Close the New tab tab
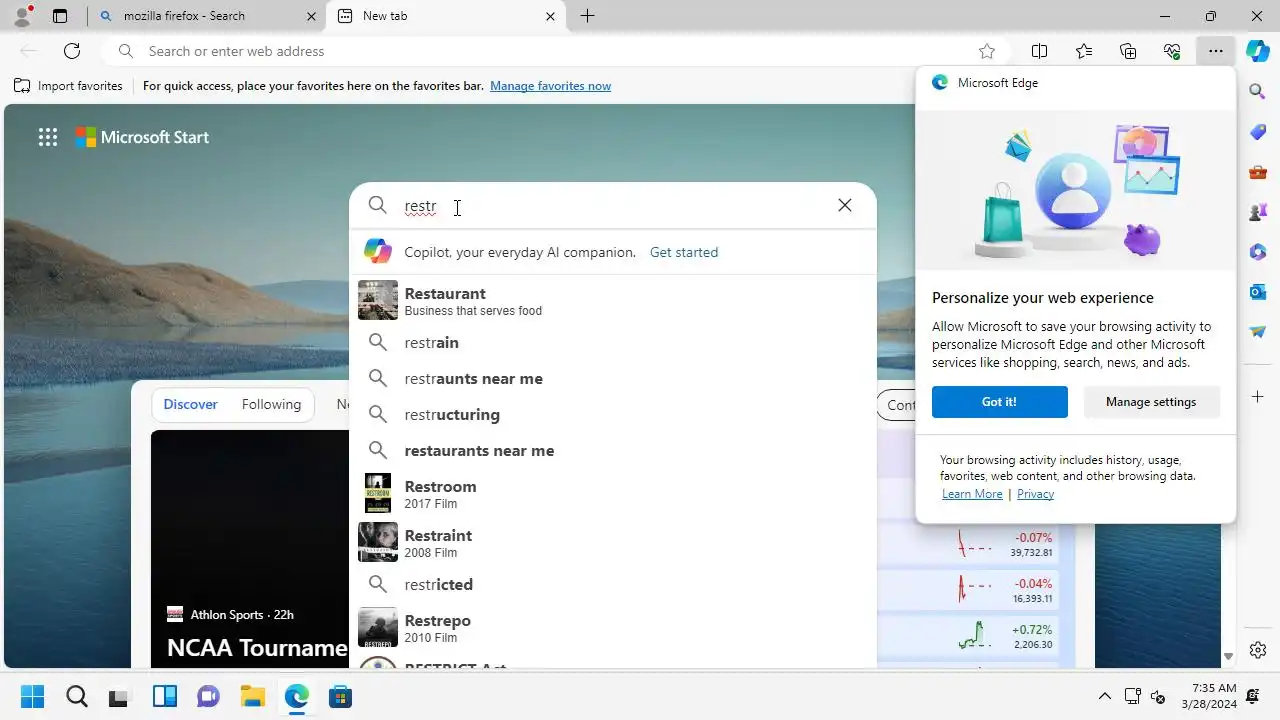The image size is (1280, 720). click(551, 16)
